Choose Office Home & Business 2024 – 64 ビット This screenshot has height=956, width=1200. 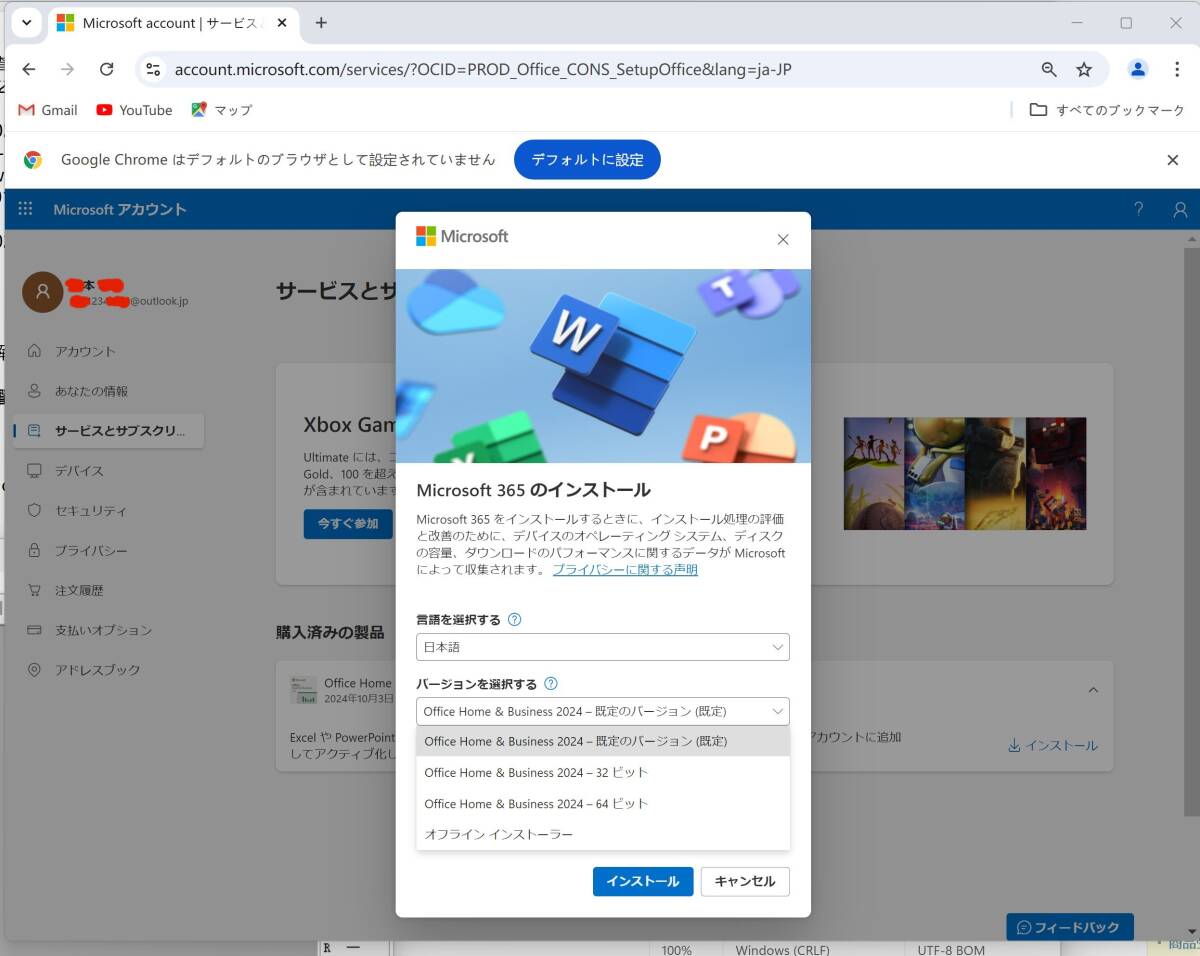(603, 803)
